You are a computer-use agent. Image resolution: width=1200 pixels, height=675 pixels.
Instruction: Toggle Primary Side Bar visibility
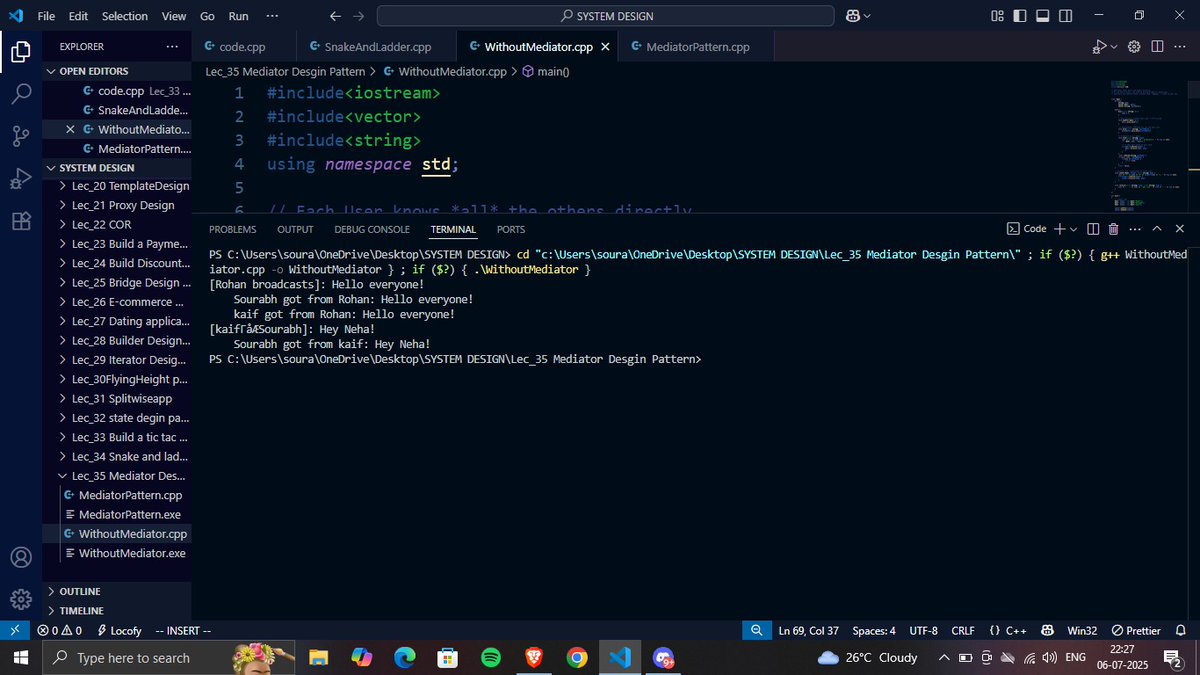click(1020, 16)
